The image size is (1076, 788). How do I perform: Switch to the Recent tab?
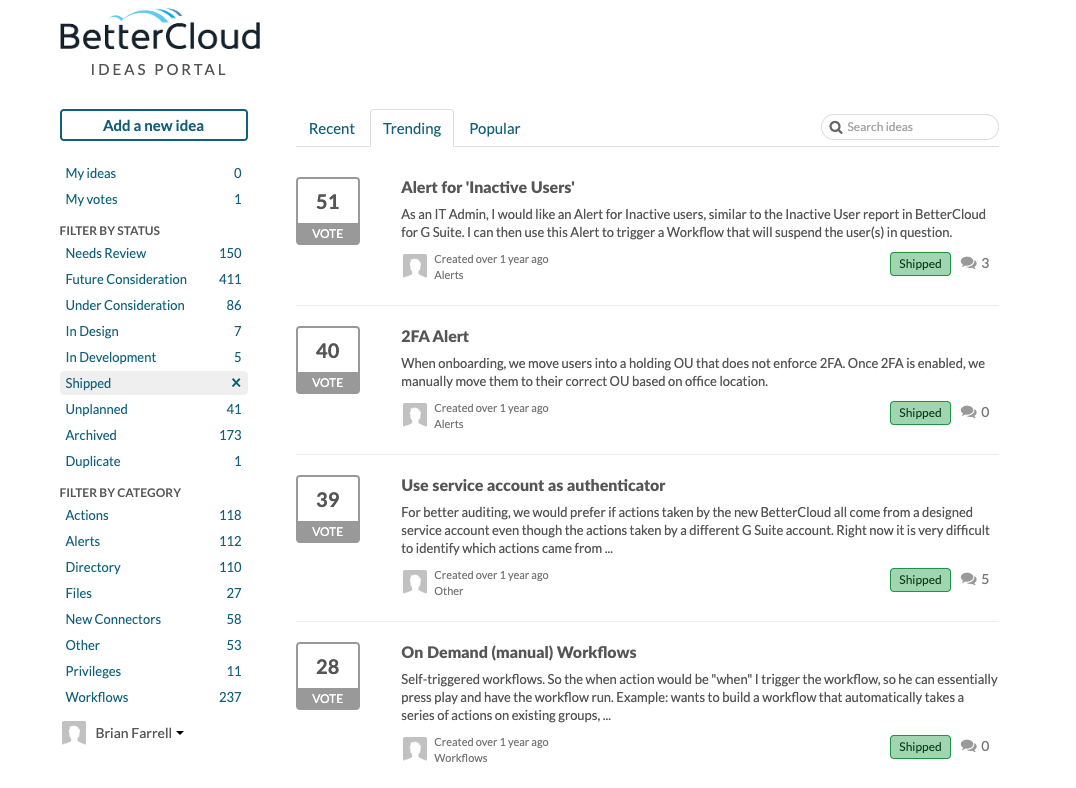pos(331,128)
